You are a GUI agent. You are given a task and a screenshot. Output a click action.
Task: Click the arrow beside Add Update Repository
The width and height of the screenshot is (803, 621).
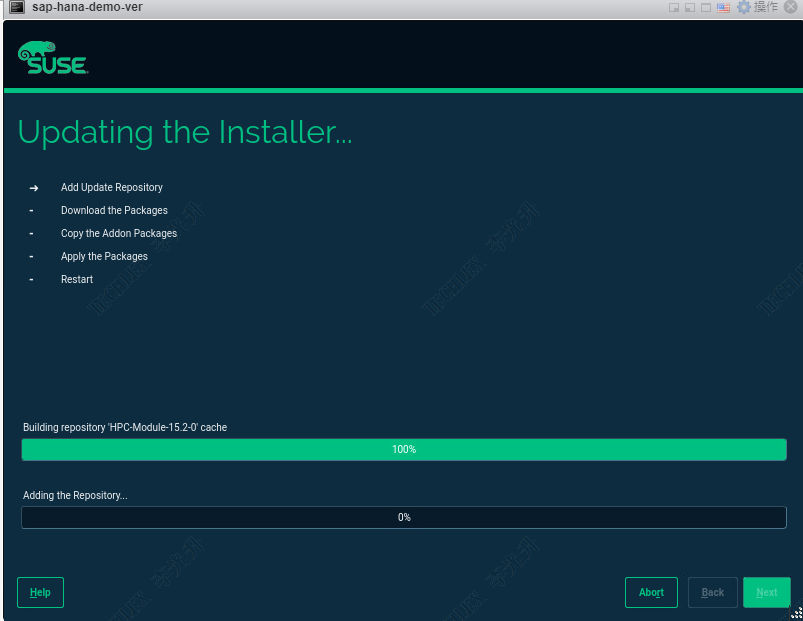pos(34,188)
